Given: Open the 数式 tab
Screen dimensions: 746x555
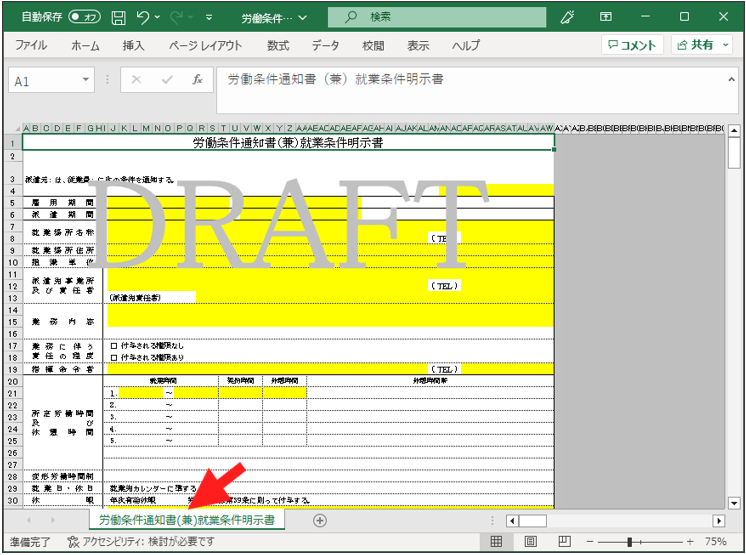Looking at the screenshot, I should coord(278,45).
